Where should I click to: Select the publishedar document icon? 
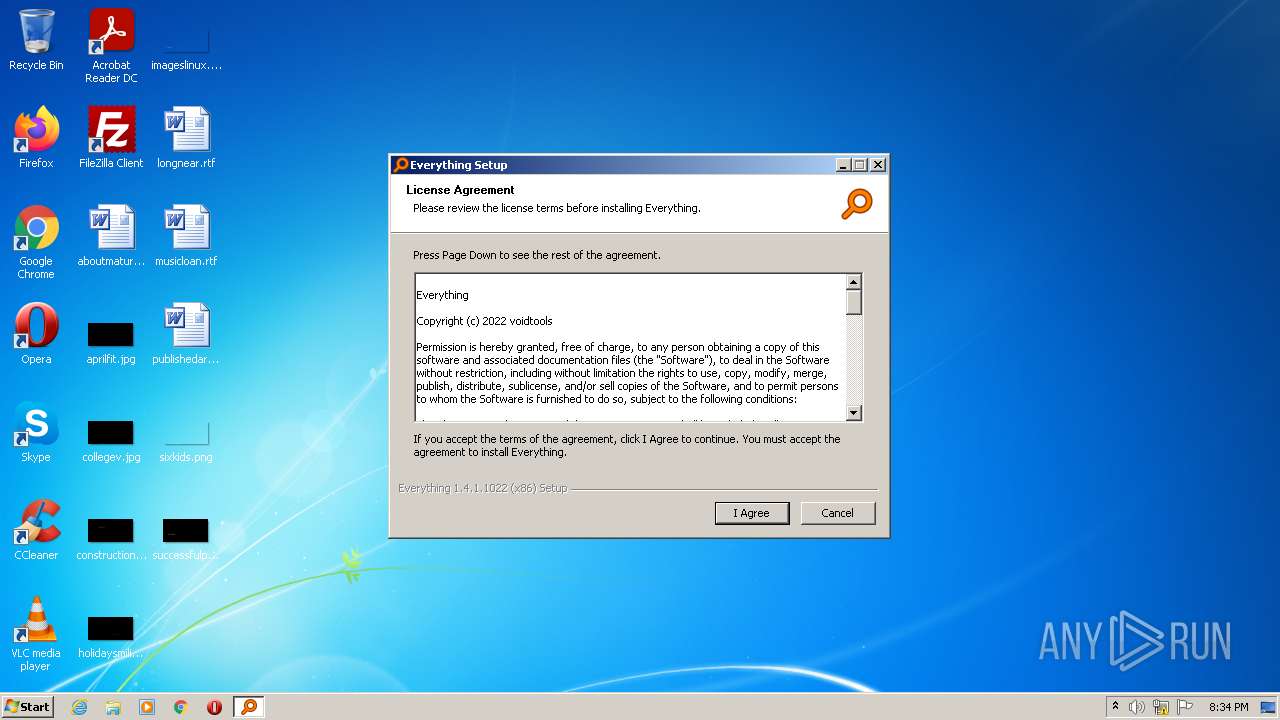pos(186,334)
